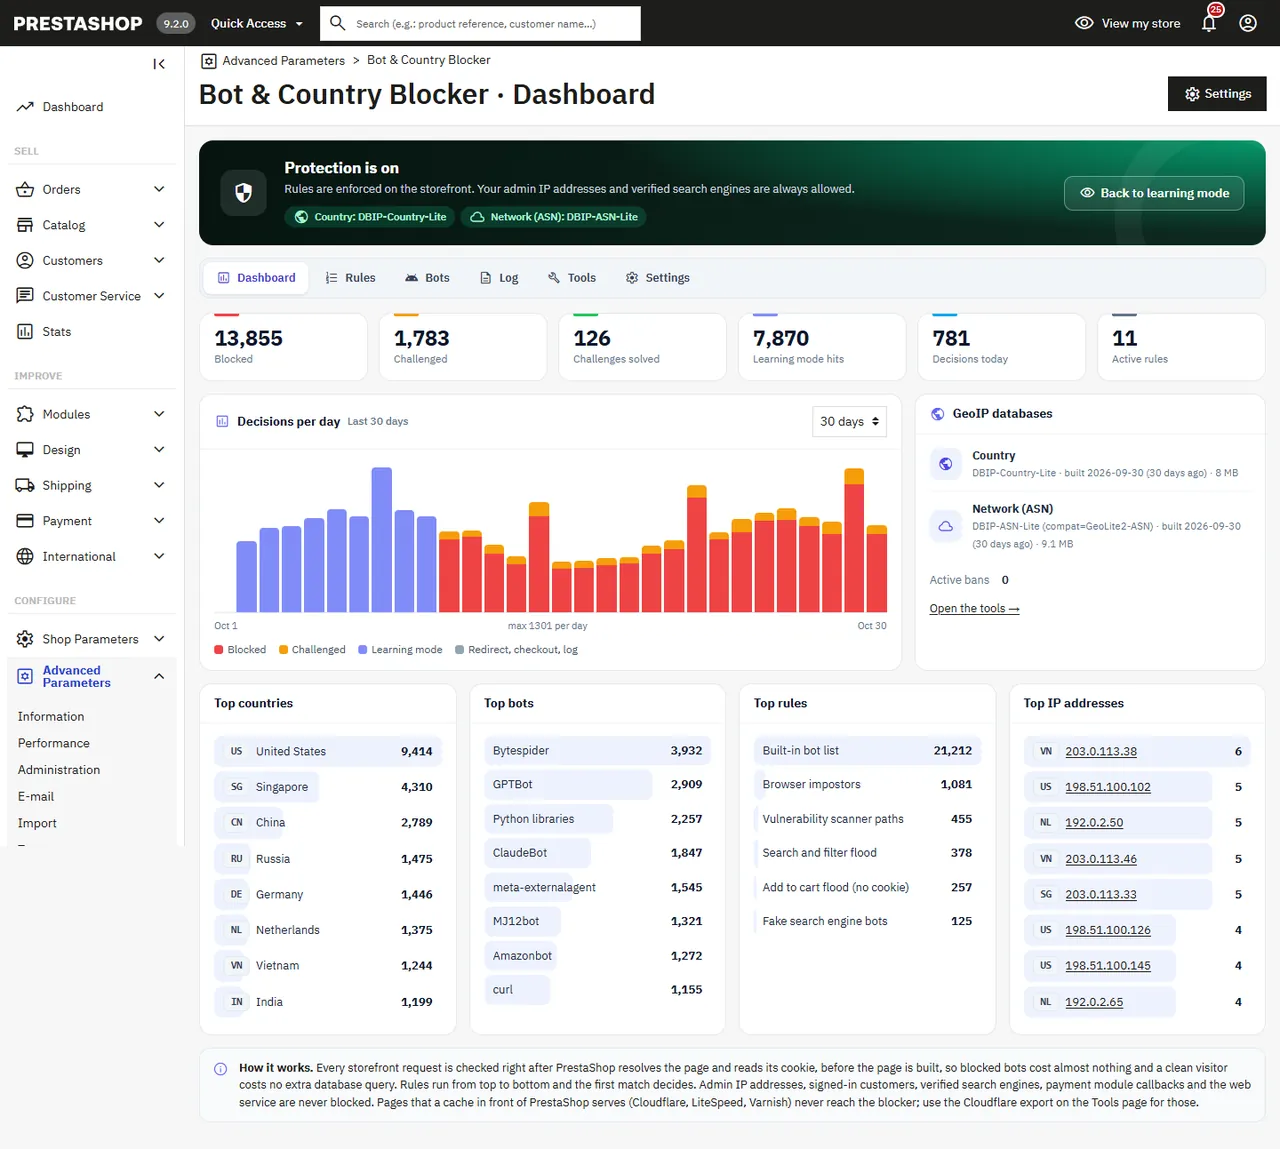Click the magnifier icon in search bar
Image resolution: width=1280 pixels, height=1149 pixels.
point(338,23)
